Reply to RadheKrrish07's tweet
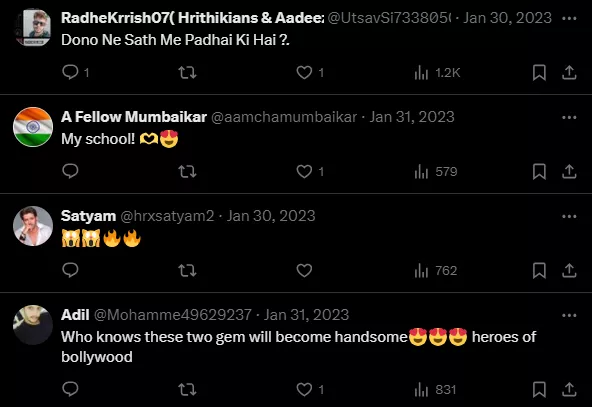 click(71, 72)
